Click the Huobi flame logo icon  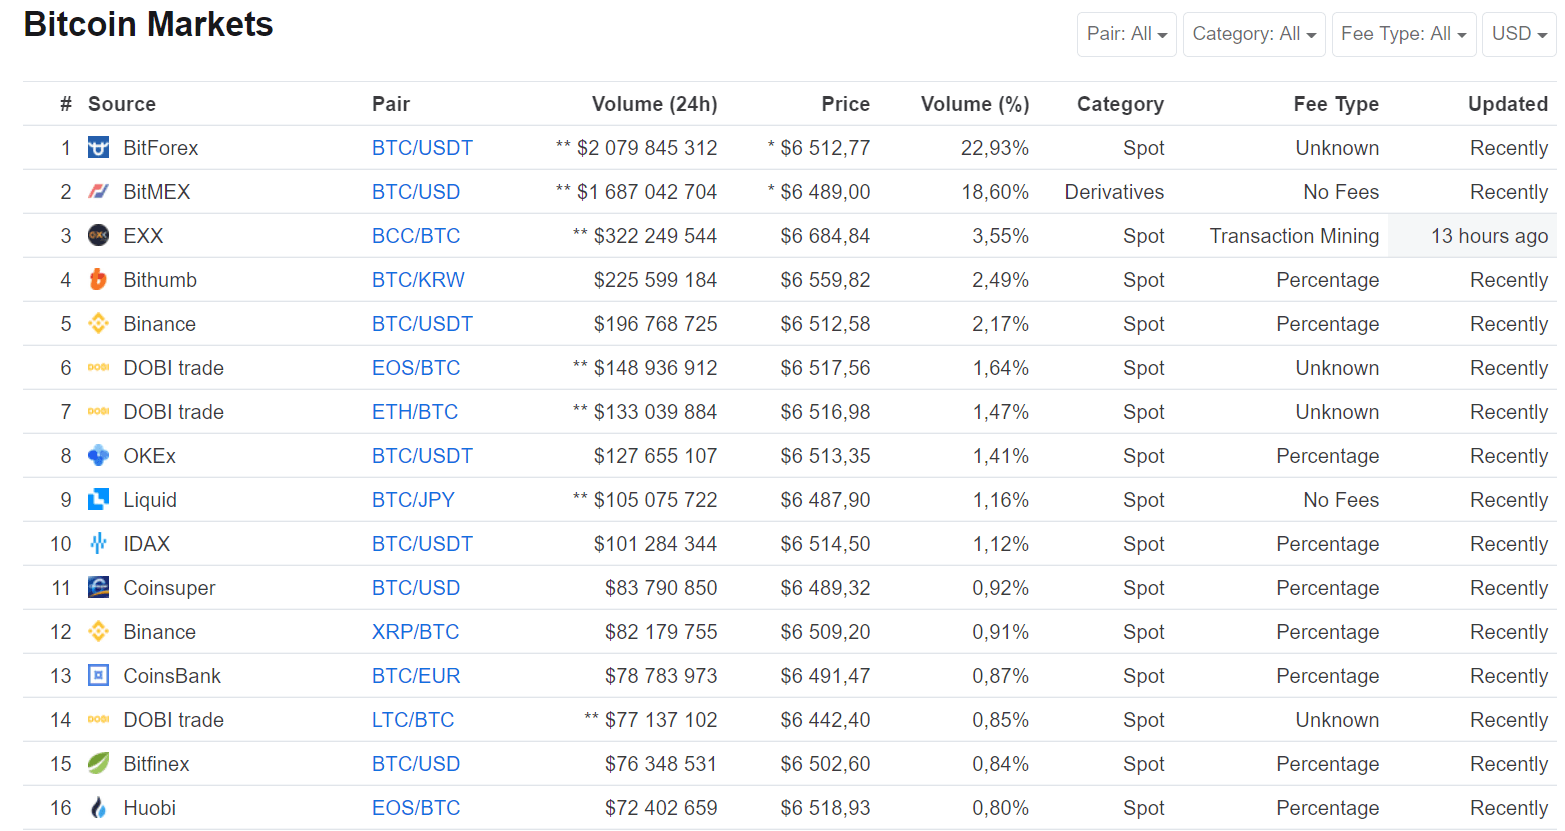coord(98,808)
